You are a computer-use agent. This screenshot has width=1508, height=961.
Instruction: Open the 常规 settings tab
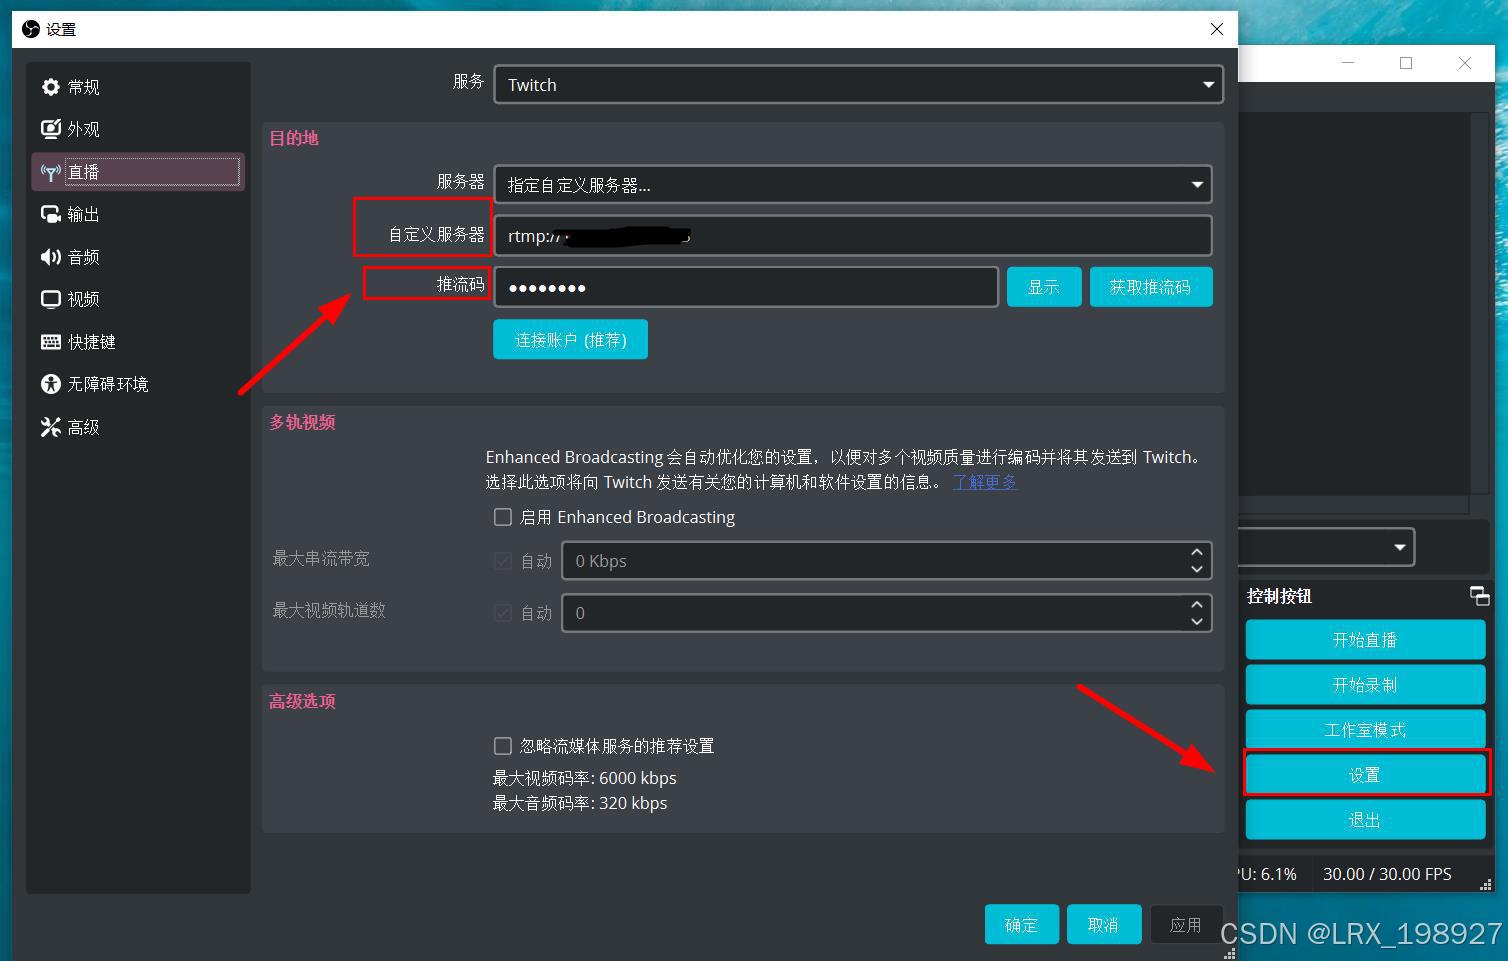click(x=138, y=87)
